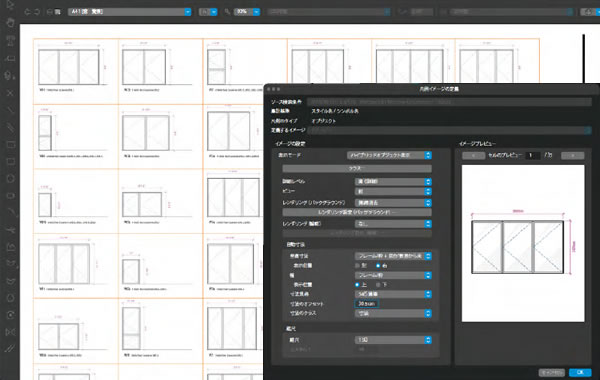
Task: Click the OK button
Action: point(580,372)
